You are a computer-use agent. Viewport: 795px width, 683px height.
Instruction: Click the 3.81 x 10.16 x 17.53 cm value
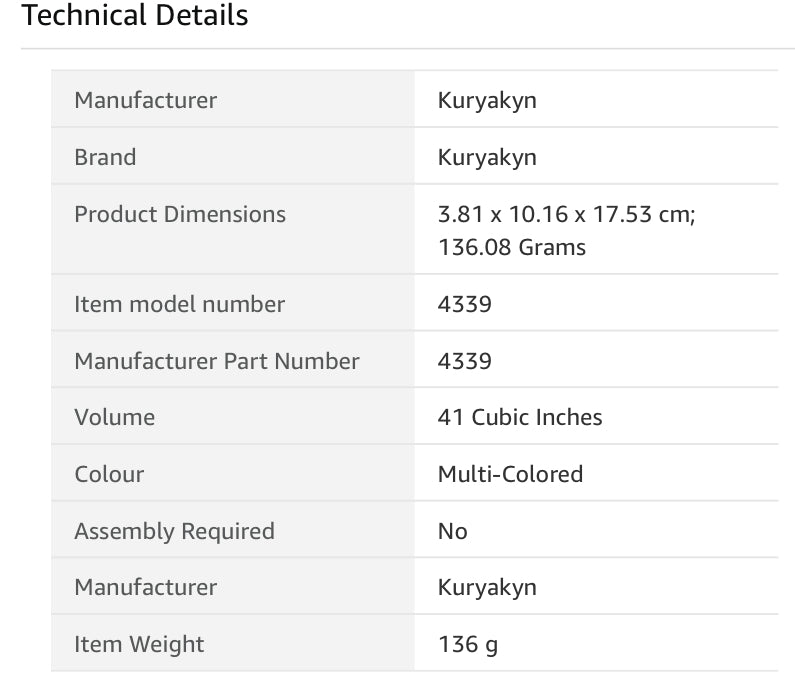coord(566,214)
